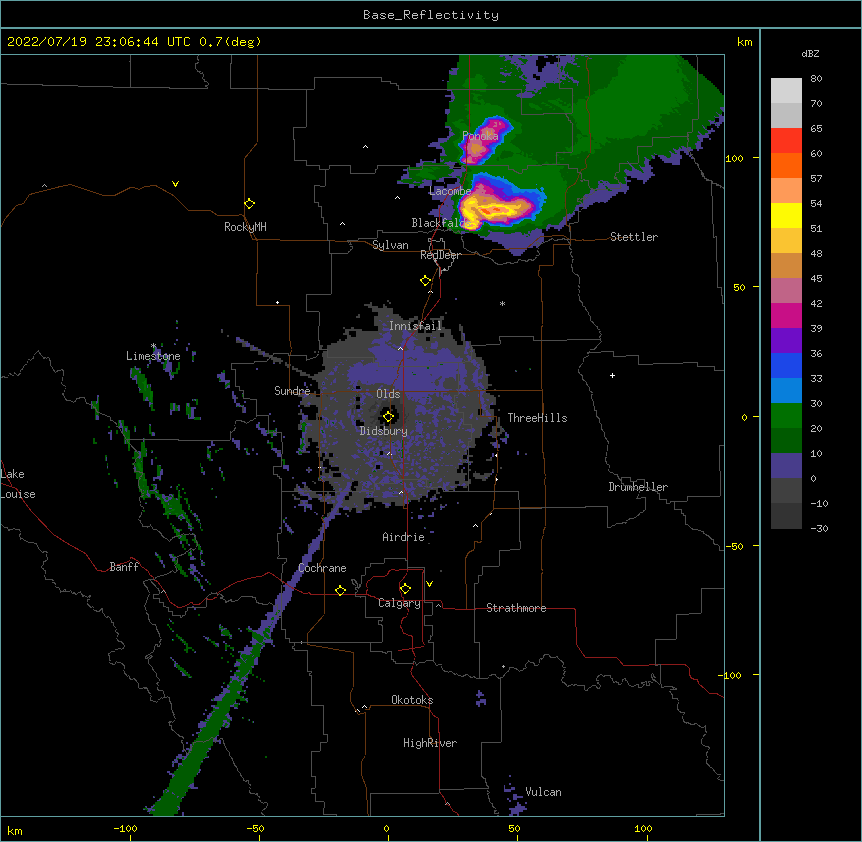Click the yellow 54 dBZ color swatch
862x842 pixels.
[786, 215]
